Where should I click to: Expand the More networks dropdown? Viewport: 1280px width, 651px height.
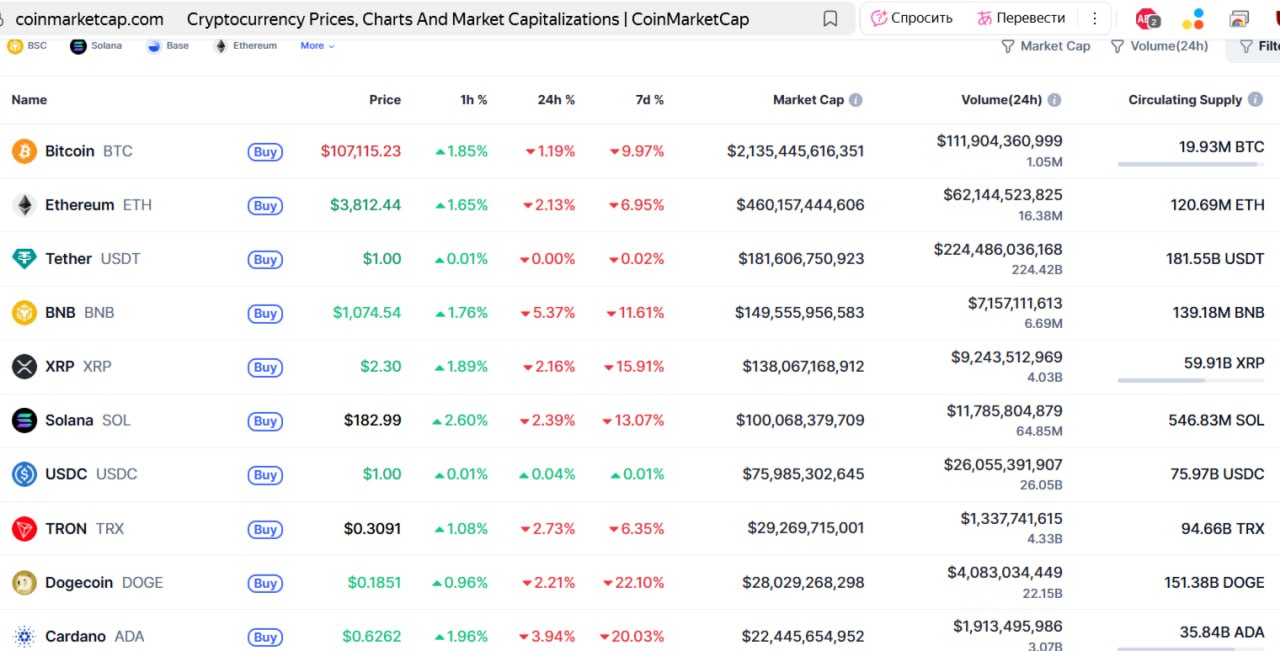tap(317, 46)
